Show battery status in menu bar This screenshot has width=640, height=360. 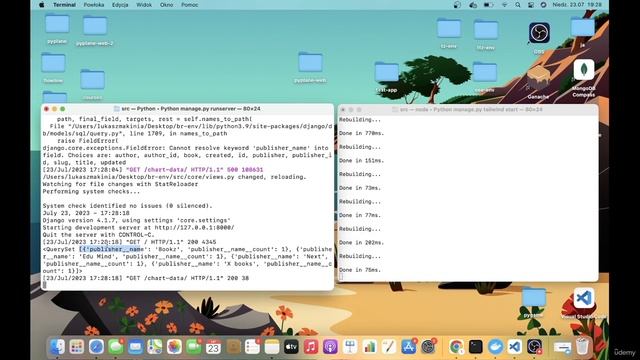[x=488, y=5]
